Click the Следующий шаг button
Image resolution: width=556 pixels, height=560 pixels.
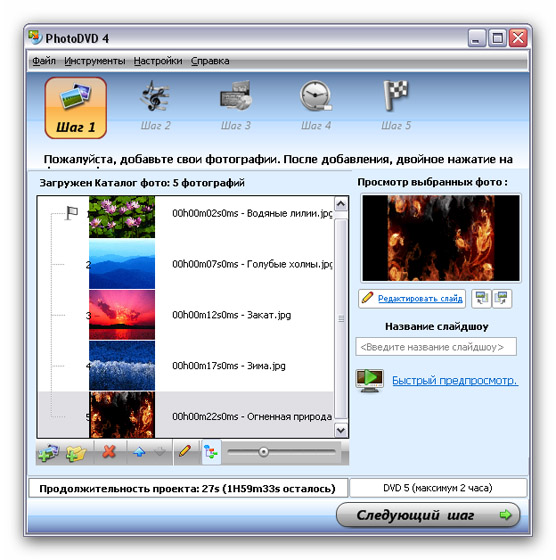tap(428, 515)
